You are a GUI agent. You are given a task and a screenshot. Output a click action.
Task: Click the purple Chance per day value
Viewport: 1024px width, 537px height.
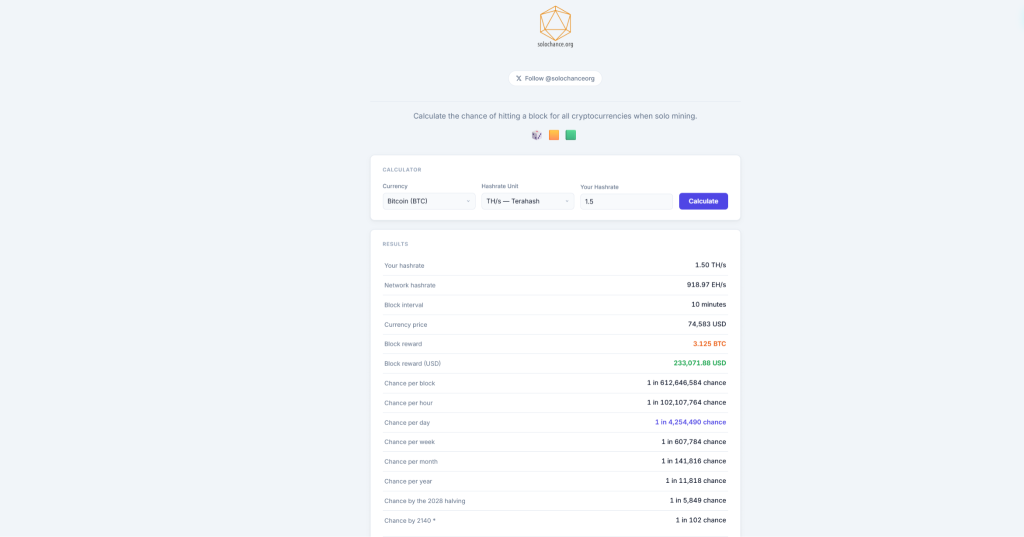(x=690, y=422)
